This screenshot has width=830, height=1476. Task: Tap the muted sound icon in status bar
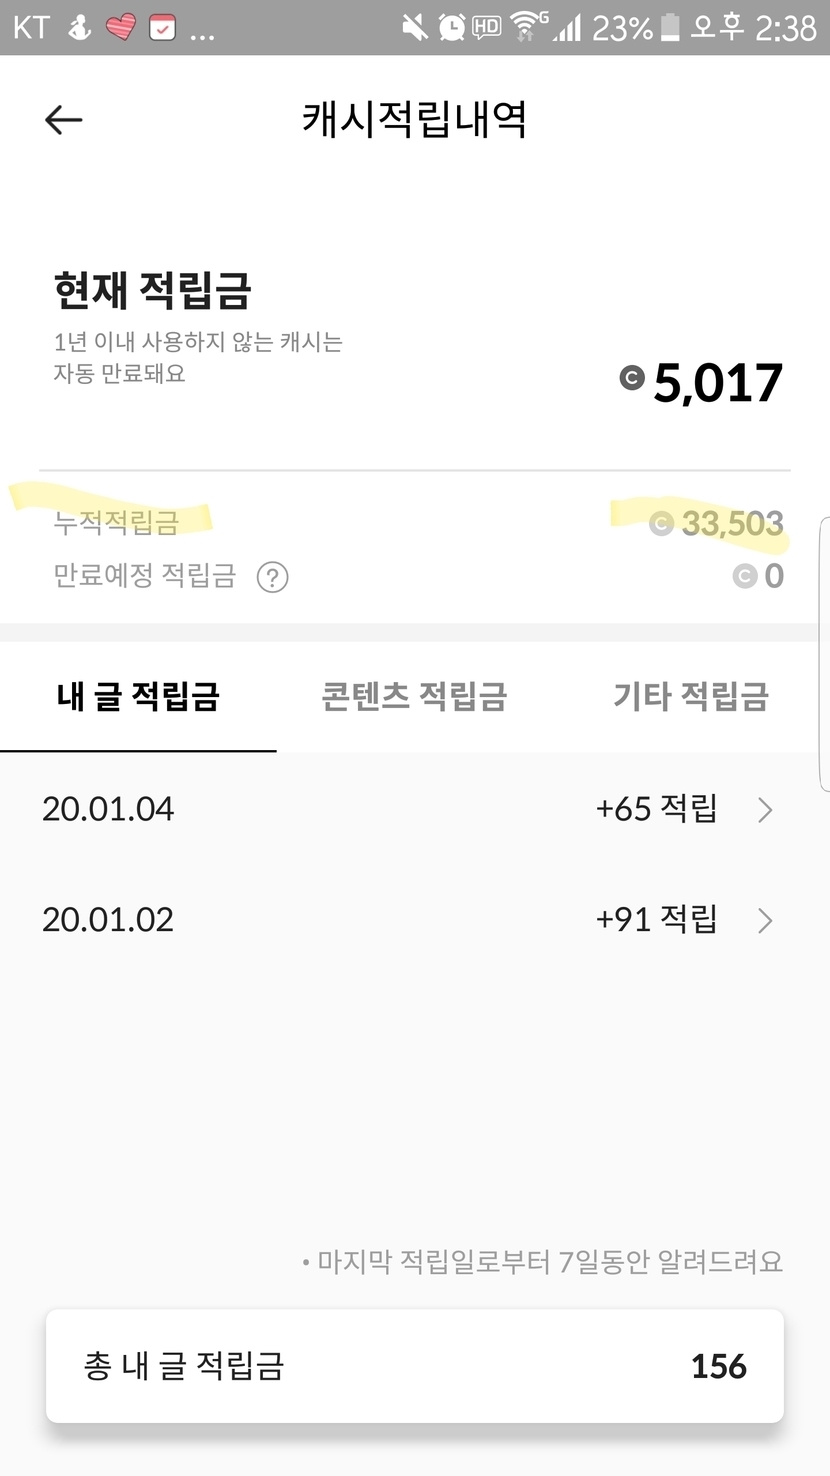(x=414, y=27)
